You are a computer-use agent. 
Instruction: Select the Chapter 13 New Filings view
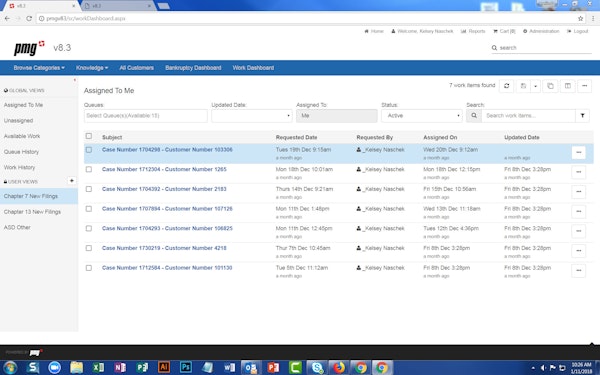pos(32,212)
